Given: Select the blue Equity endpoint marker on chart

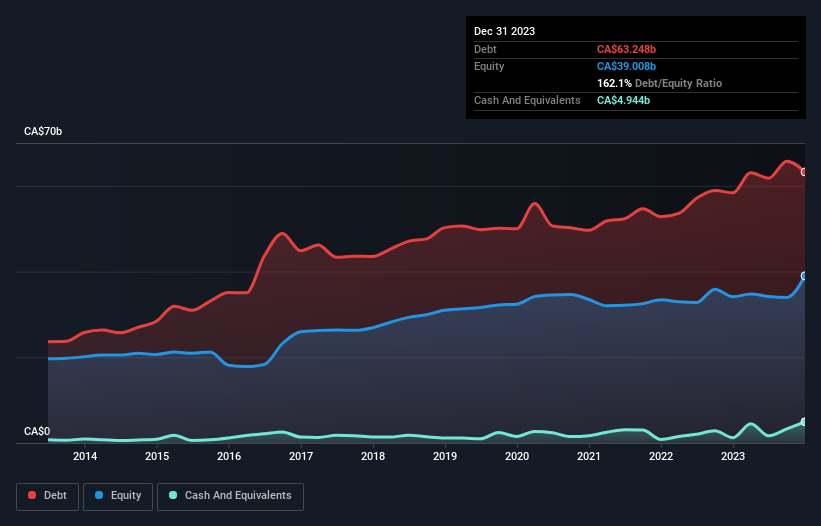Looking at the screenshot, I should [x=804, y=276].
